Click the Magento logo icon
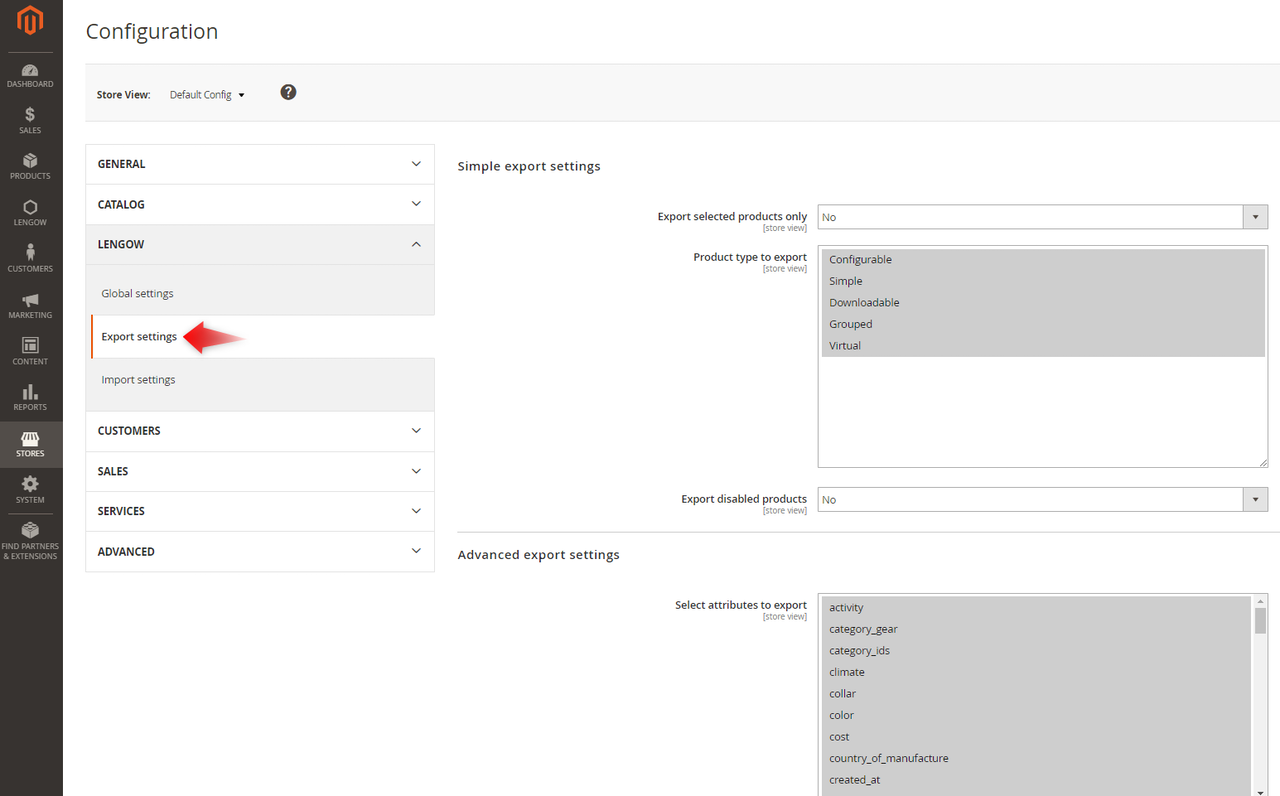 point(30,20)
